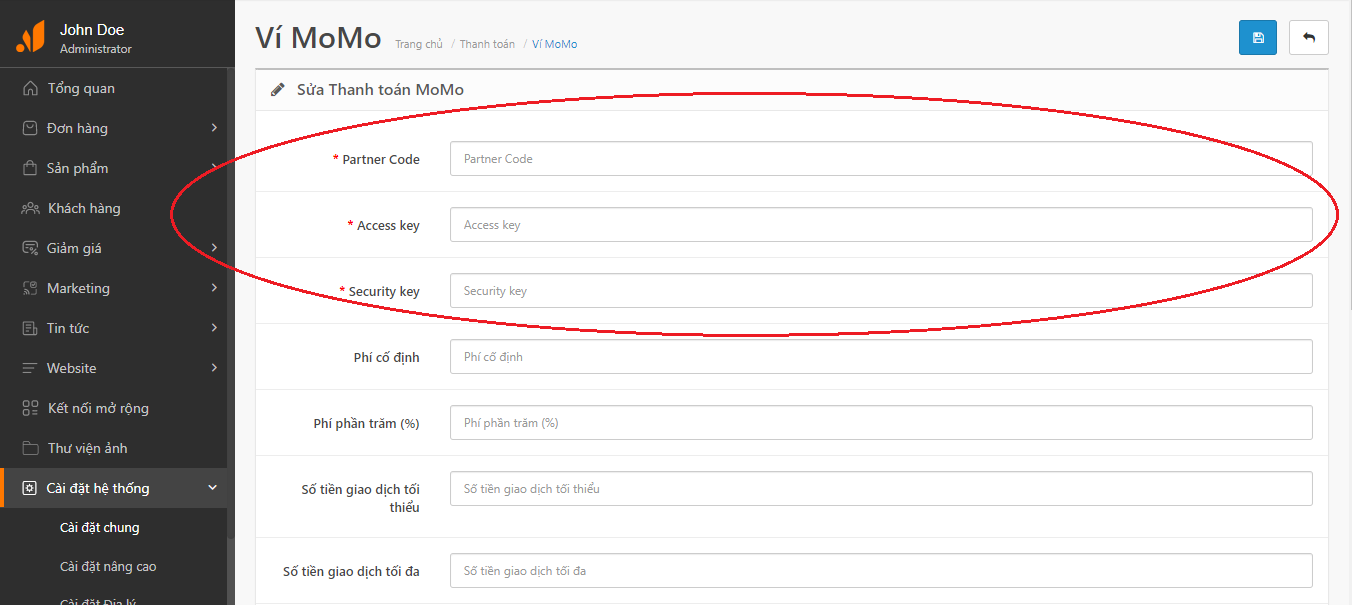This screenshot has width=1352, height=605.
Task: Focus the Phí cố định input field
Action: pos(881,357)
